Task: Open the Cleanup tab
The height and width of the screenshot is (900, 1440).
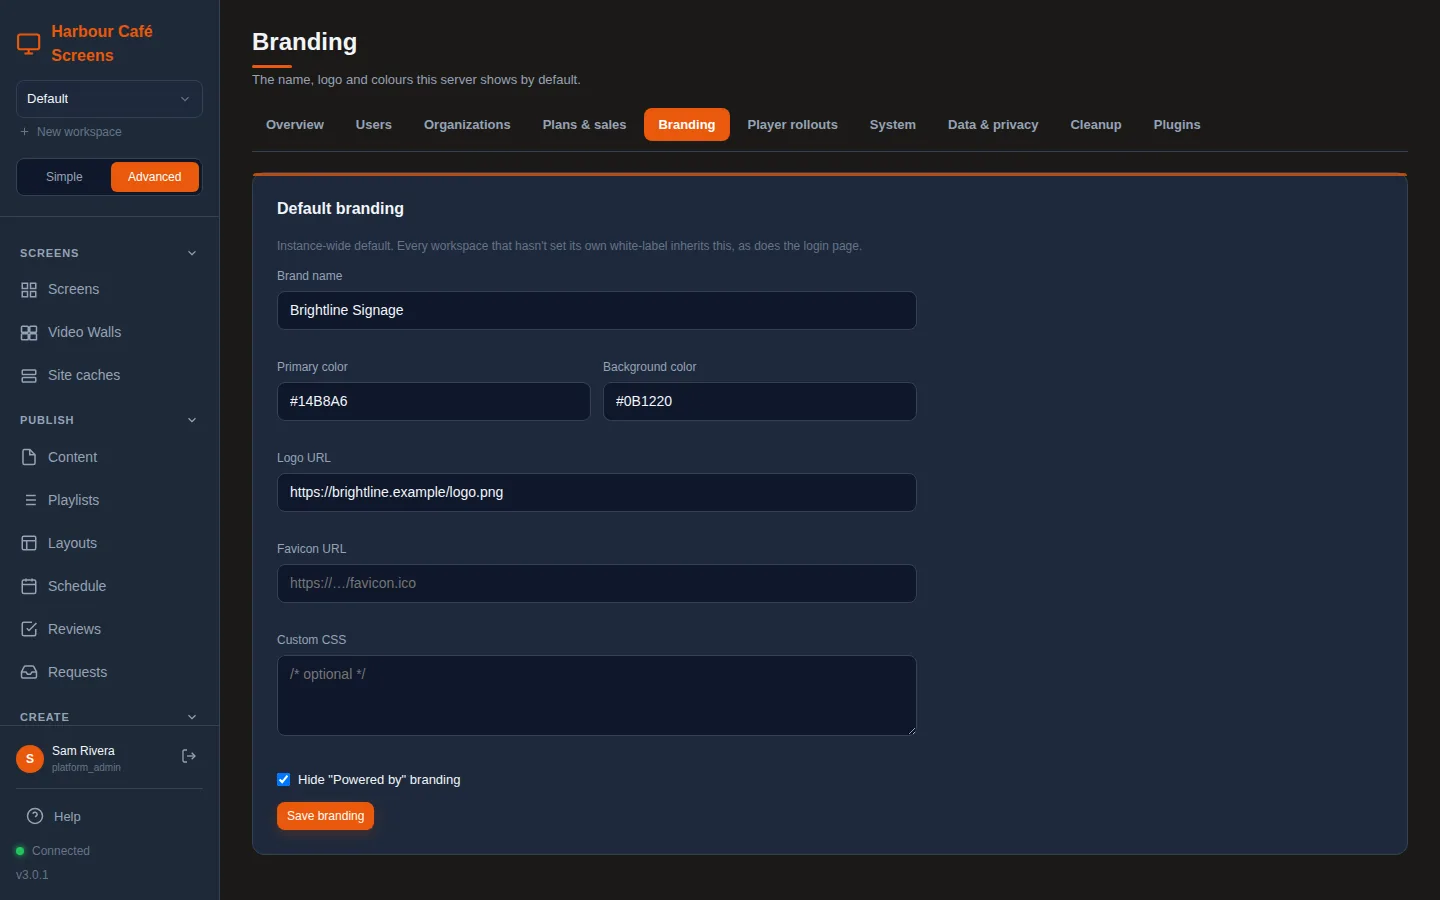Action: pyautogui.click(x=1096, y=125)
